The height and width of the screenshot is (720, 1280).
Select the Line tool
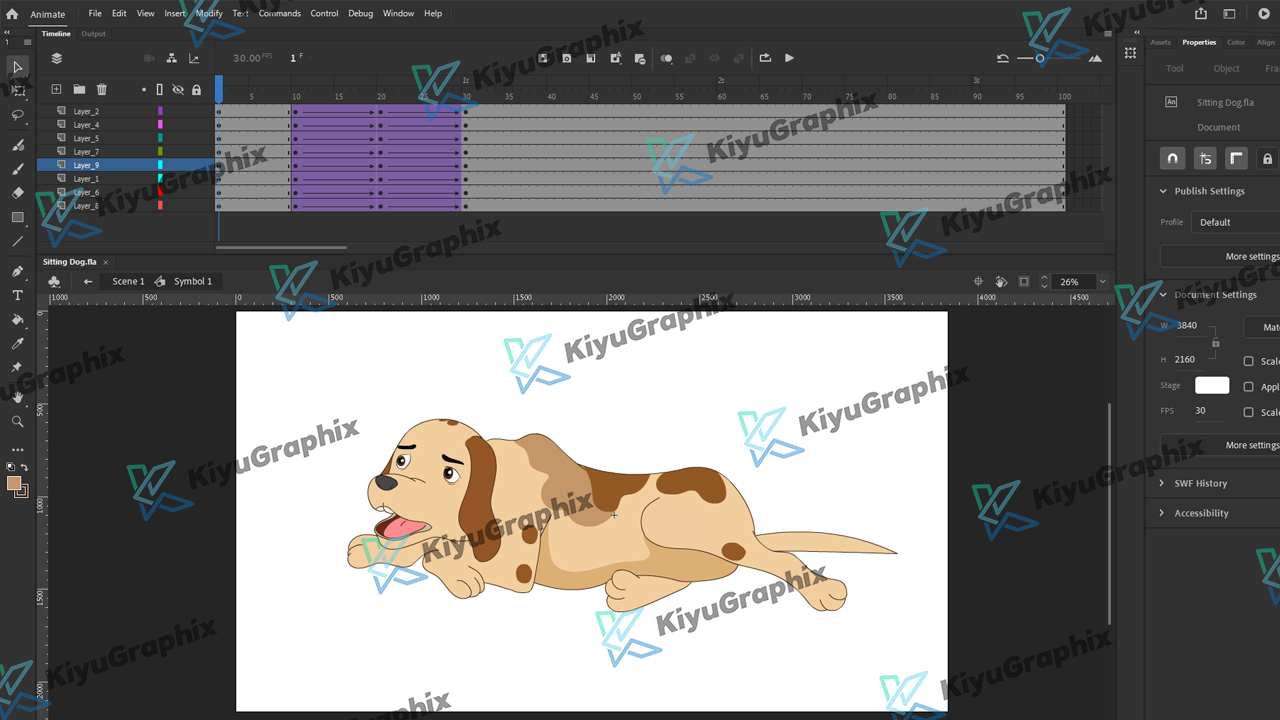(x=17, y=242)
